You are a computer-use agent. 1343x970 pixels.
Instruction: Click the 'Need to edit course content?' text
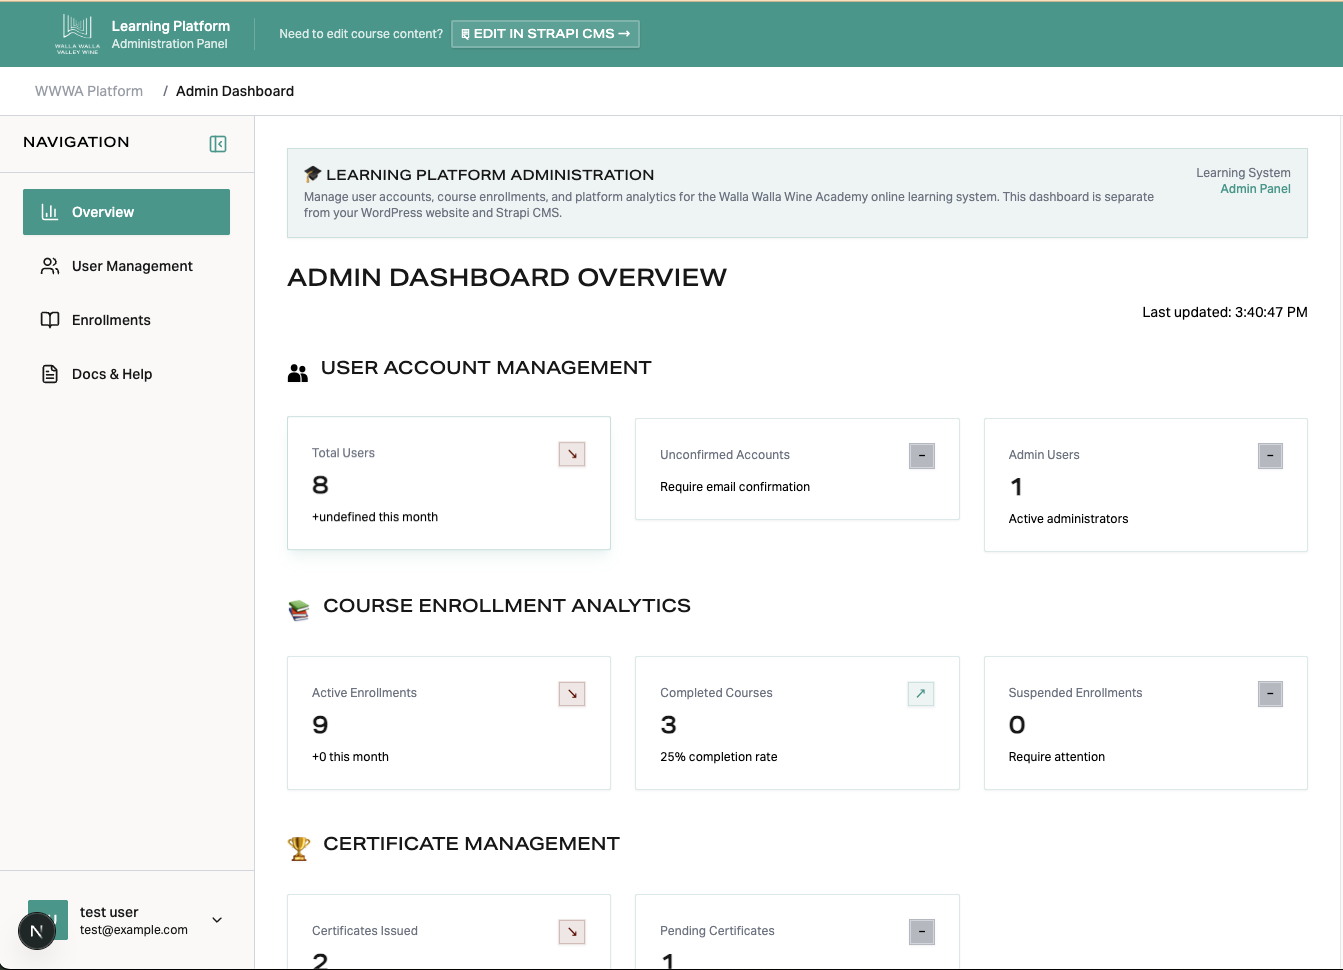coord(361,34)
